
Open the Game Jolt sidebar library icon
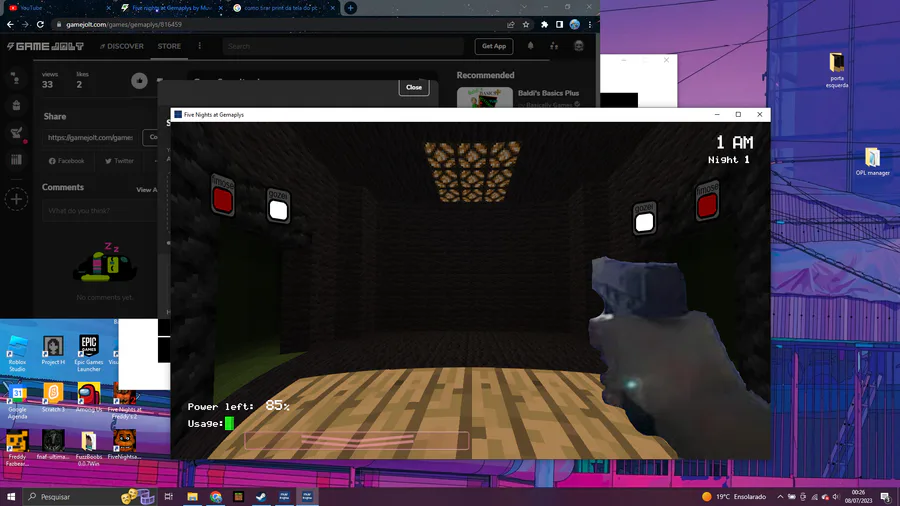[16, 159]
